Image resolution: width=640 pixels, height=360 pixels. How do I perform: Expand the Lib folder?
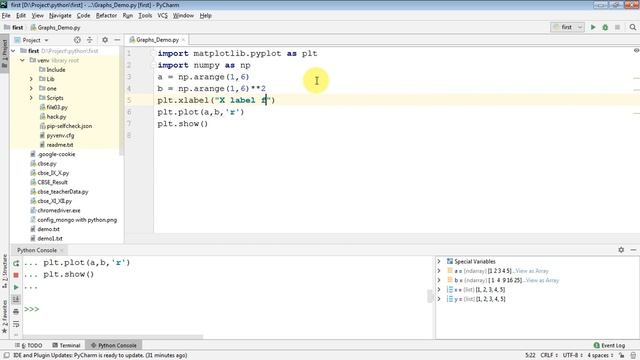(31, 79)
